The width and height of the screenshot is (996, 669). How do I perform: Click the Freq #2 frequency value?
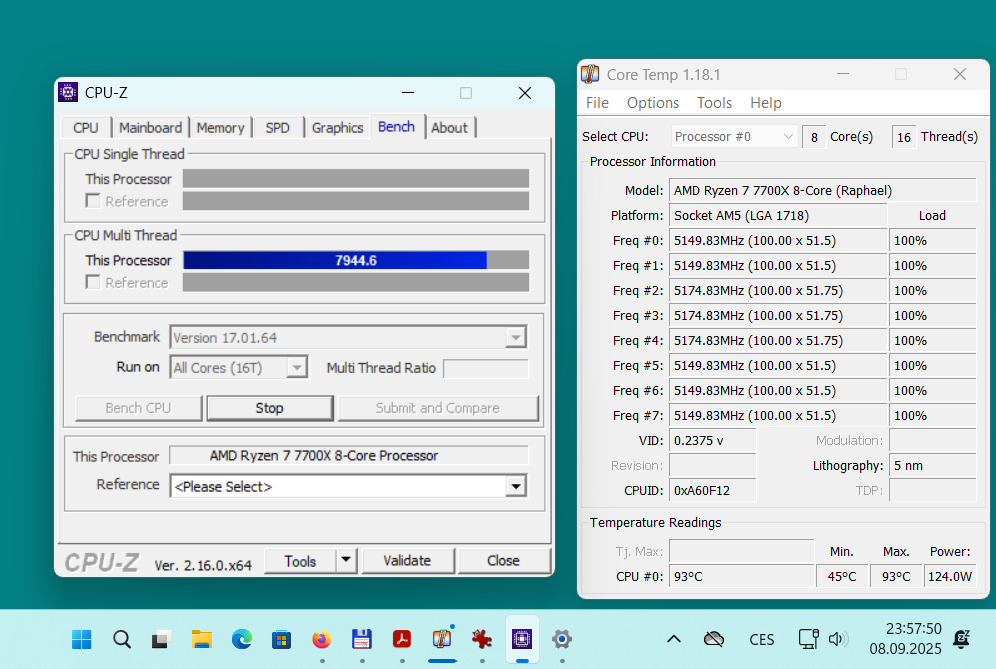tap(777, 291)
